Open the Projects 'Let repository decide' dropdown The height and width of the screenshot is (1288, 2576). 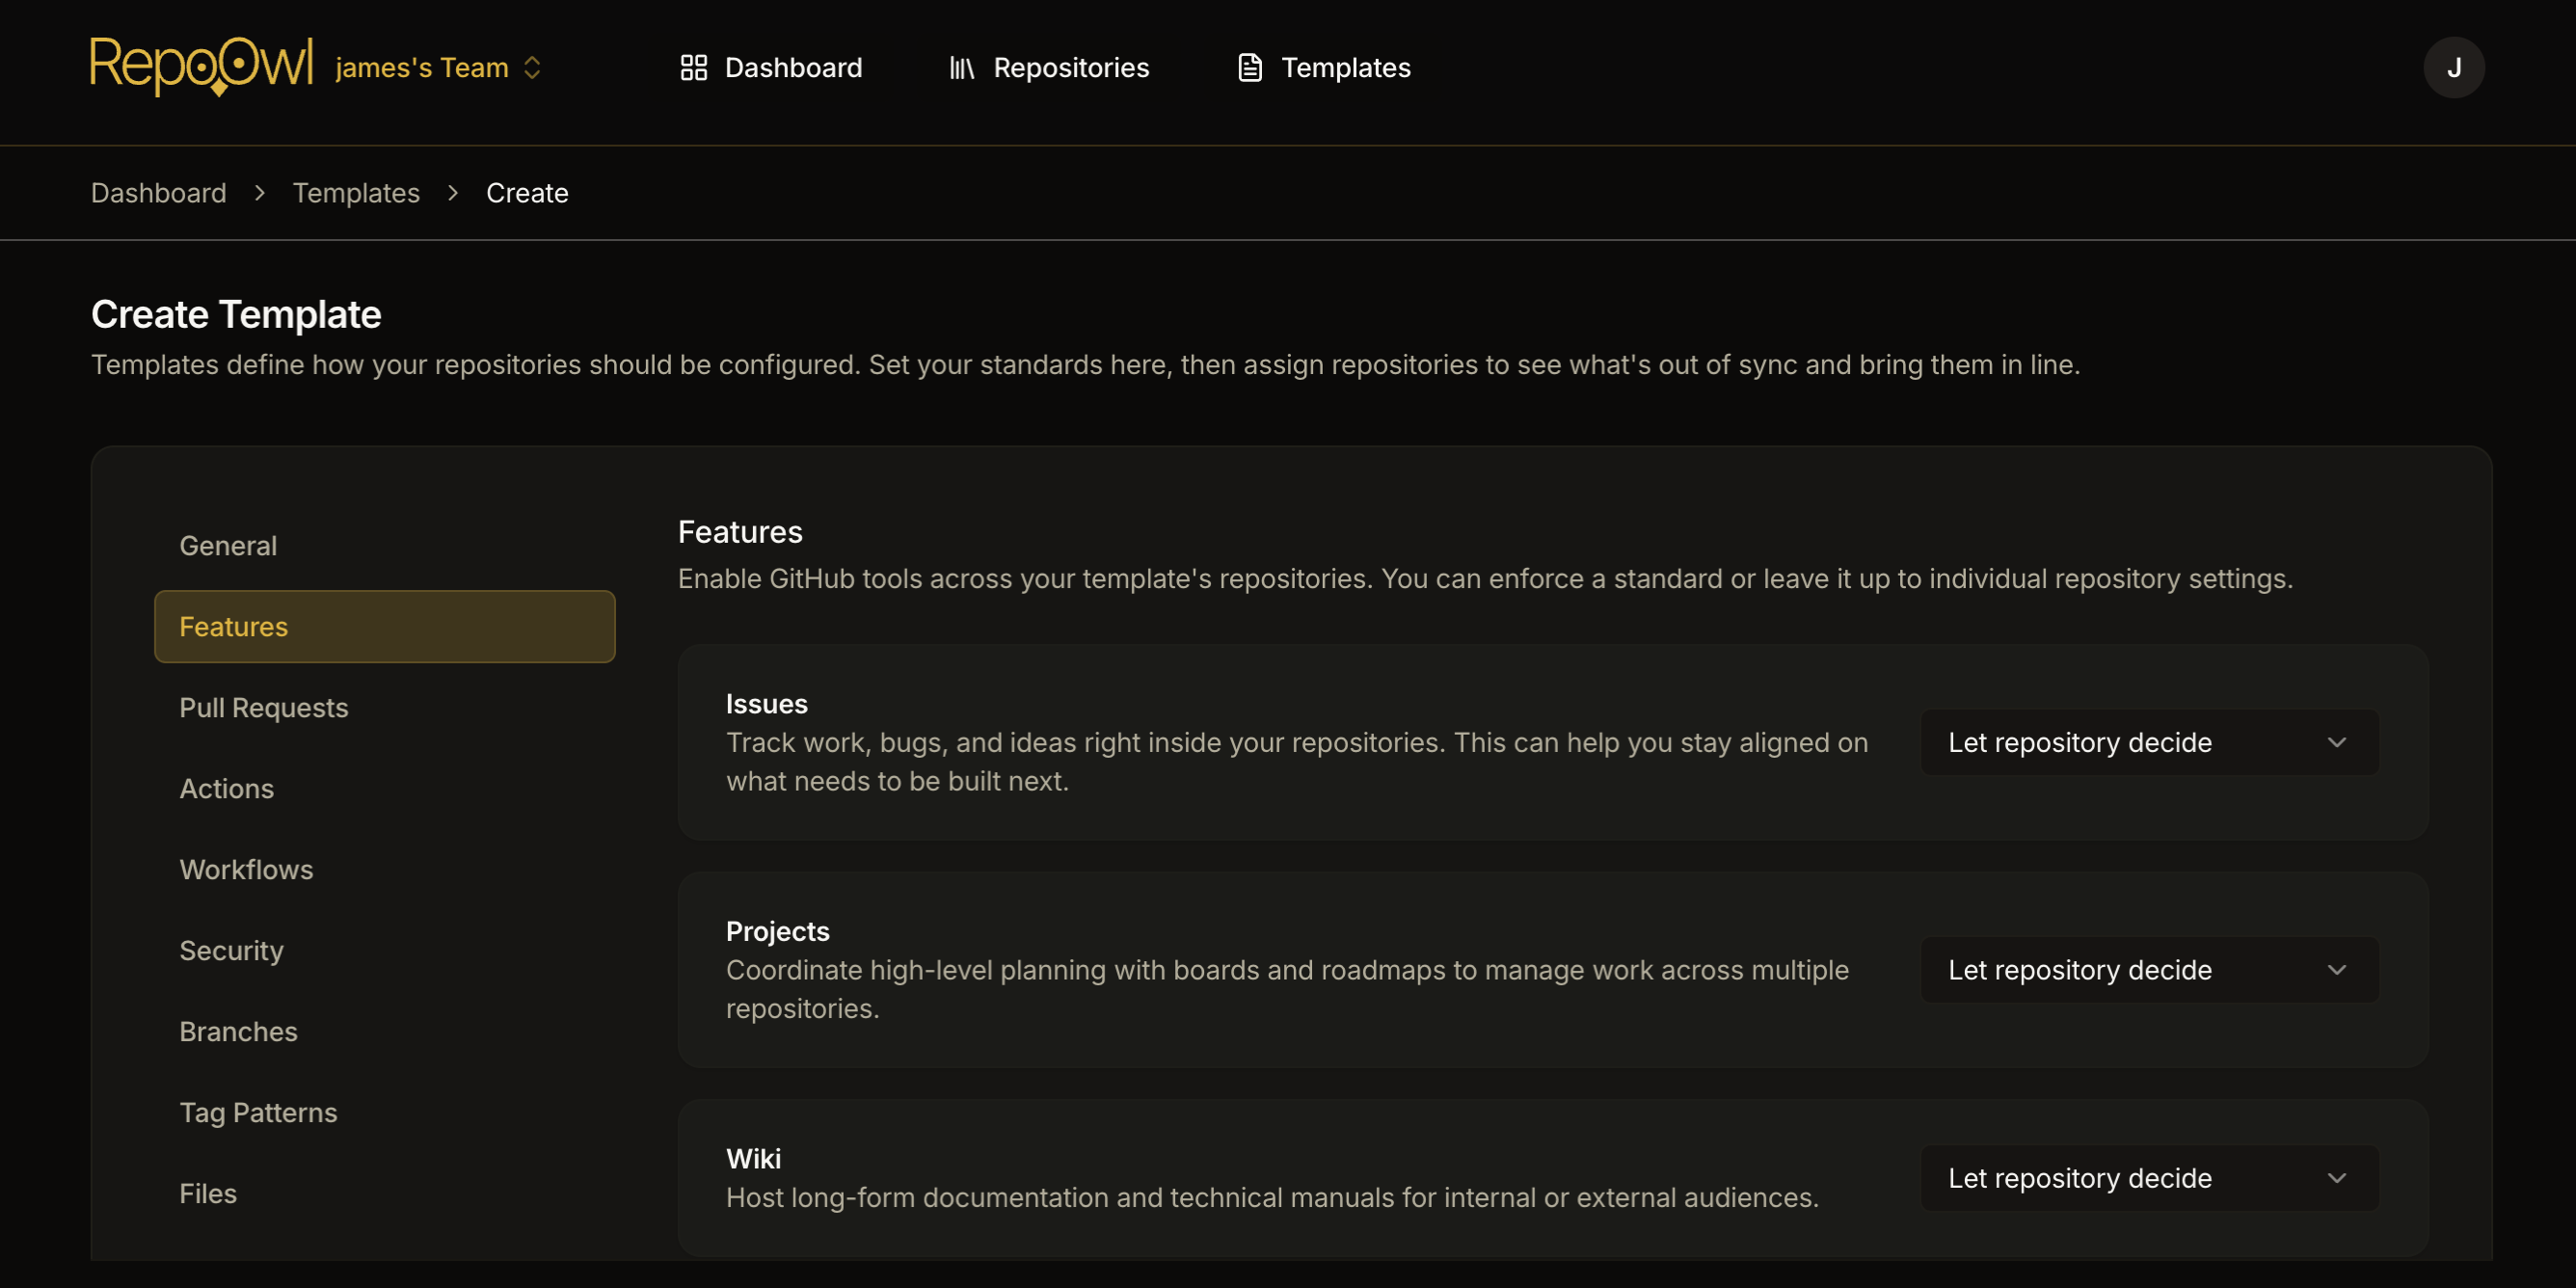pyautogui.click(x=2149, y=969)
